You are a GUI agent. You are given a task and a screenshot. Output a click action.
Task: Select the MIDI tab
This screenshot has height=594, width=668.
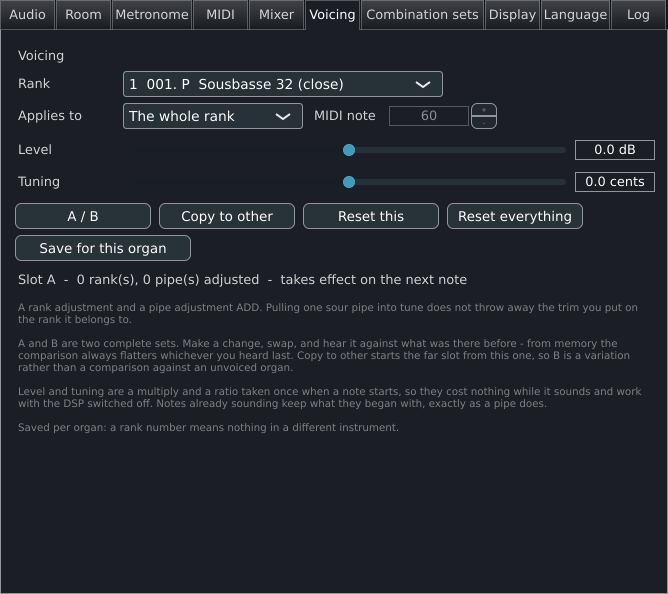[220, 15]
